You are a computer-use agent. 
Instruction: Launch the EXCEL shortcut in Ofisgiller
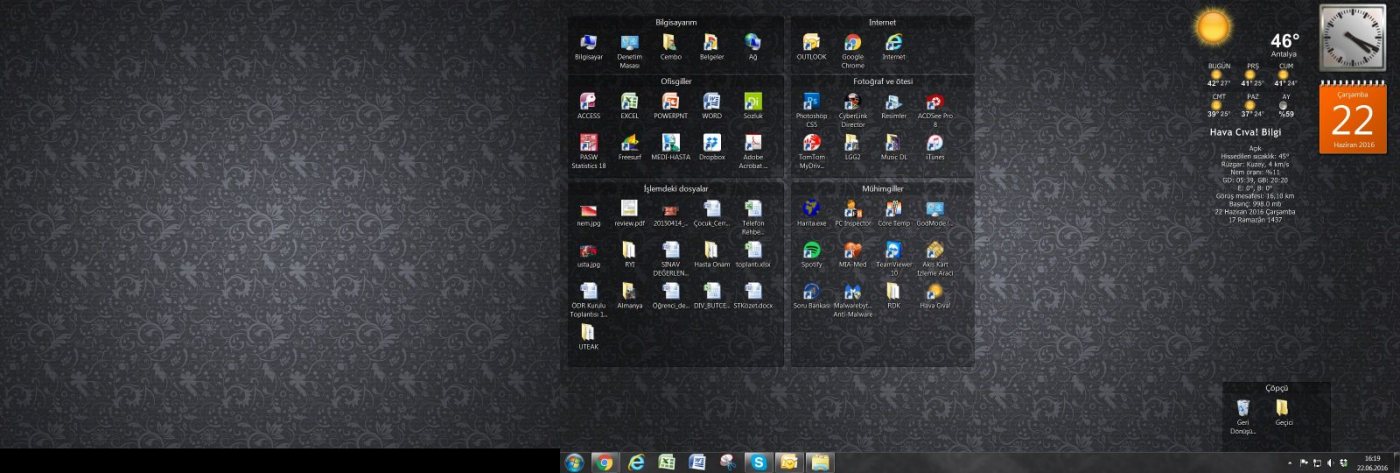[x=629, y=102]
